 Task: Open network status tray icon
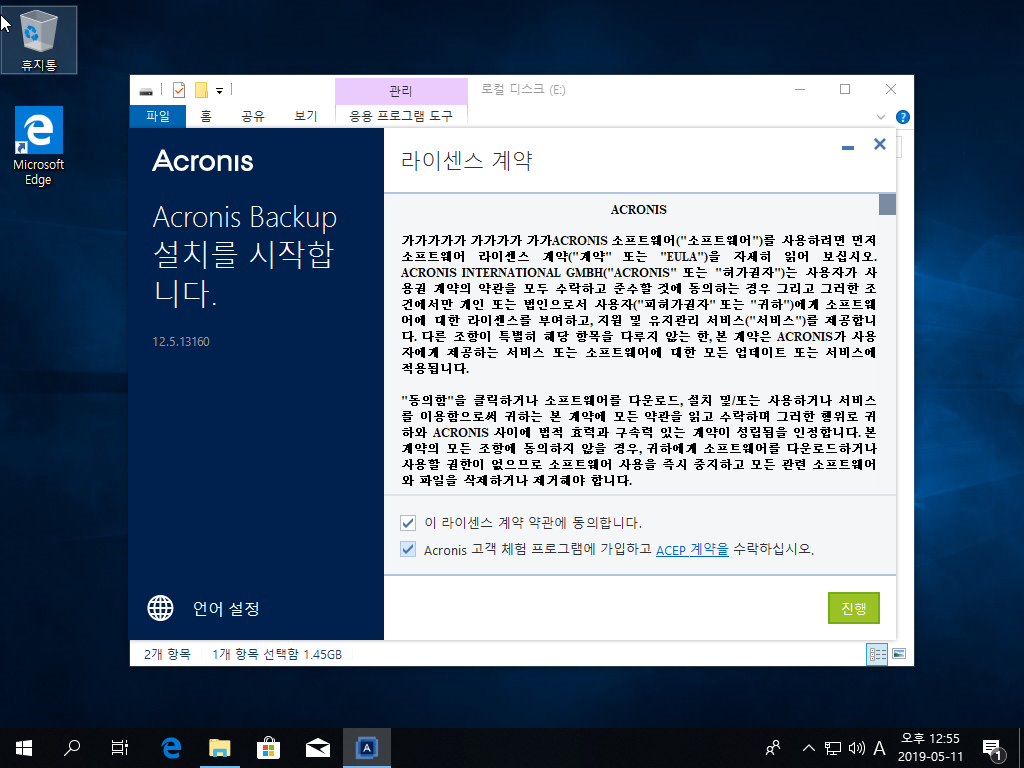click(833, 748)
